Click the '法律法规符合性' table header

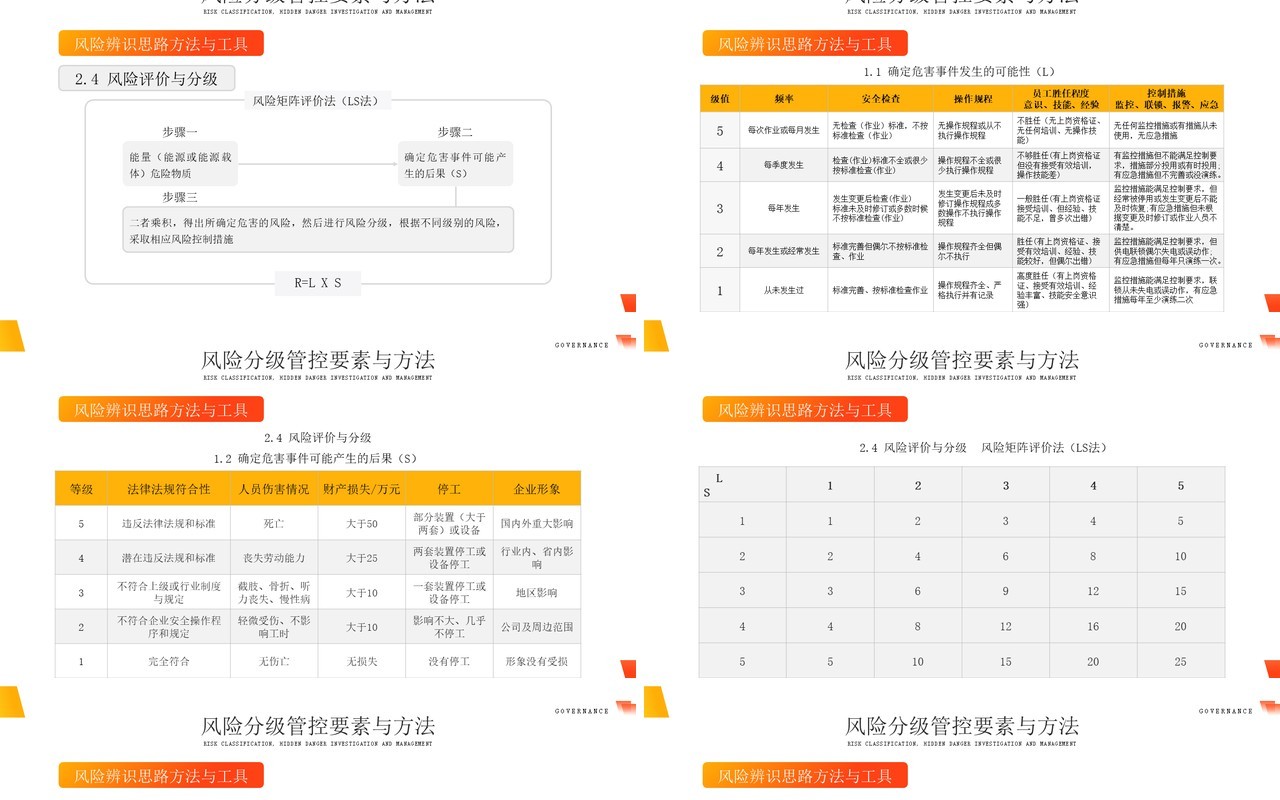pyautogui.click(x=169, y=489)
